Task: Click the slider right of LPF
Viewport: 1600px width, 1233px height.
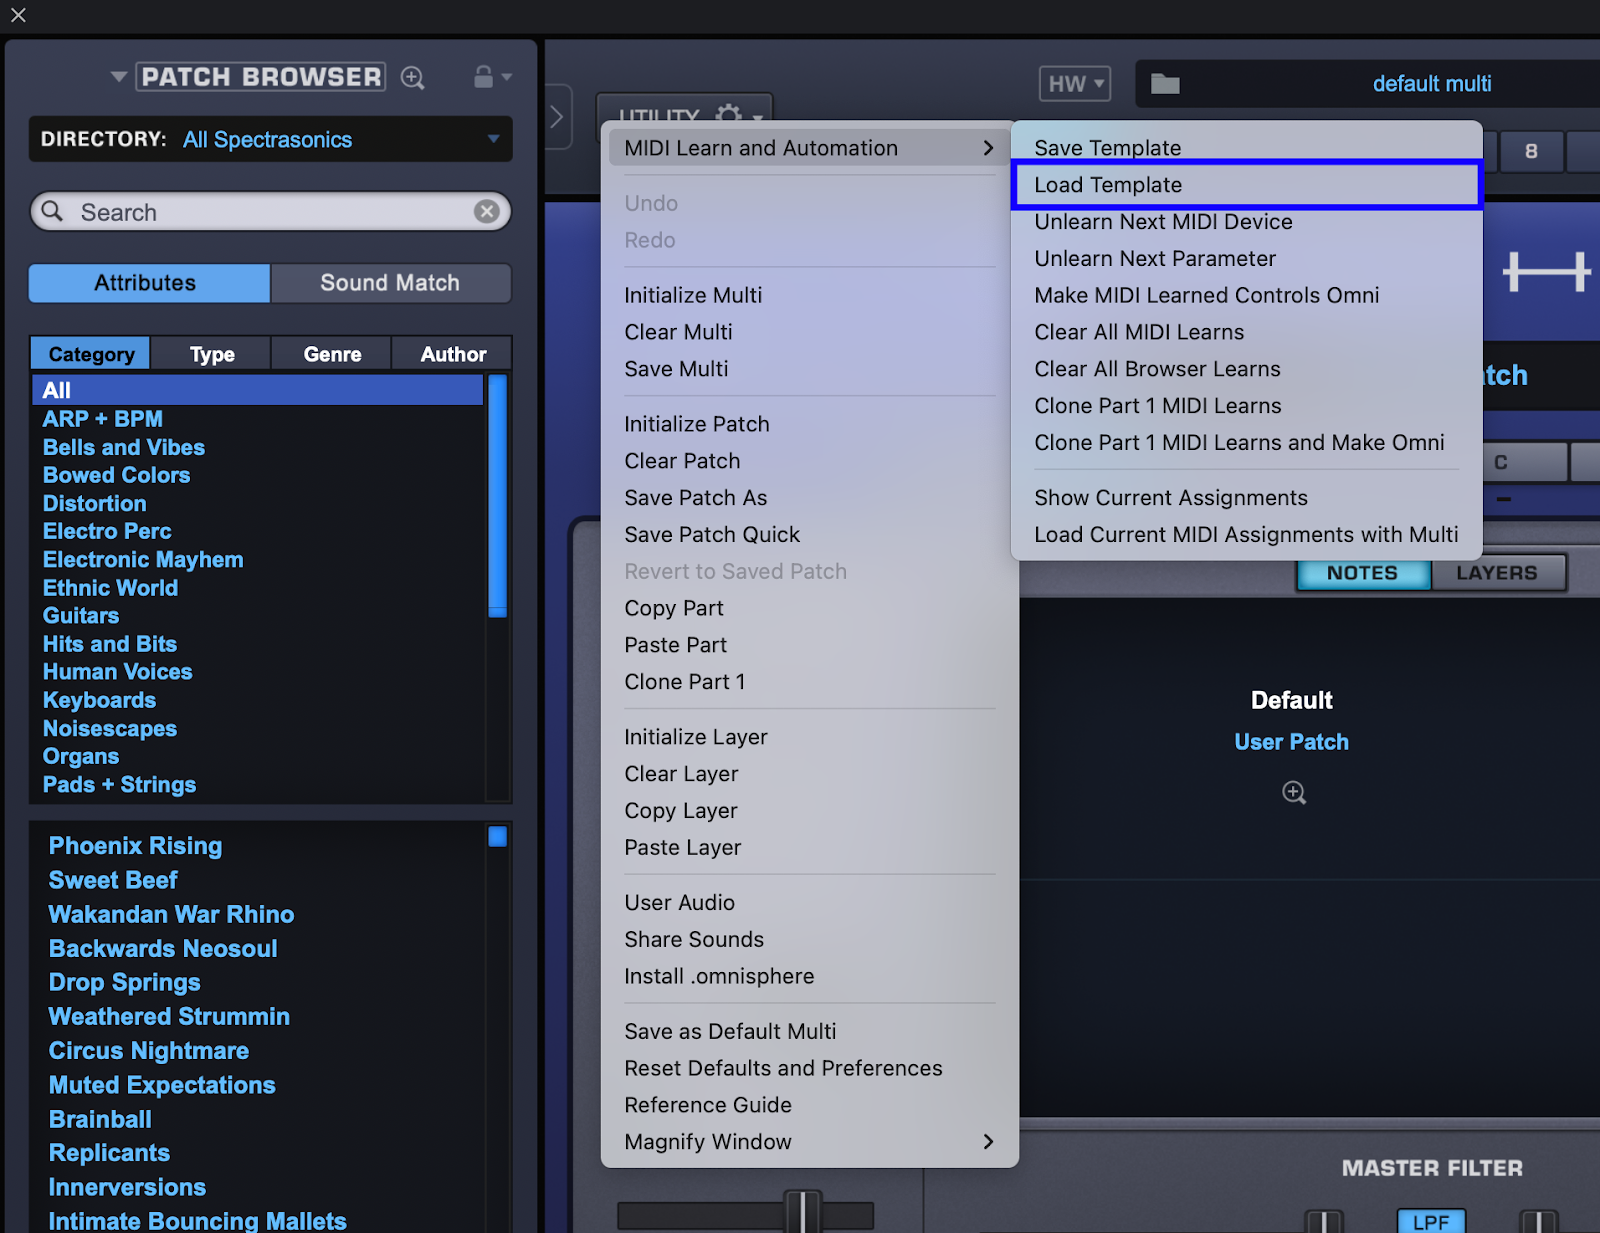Action: (x=1538, y=1221)
